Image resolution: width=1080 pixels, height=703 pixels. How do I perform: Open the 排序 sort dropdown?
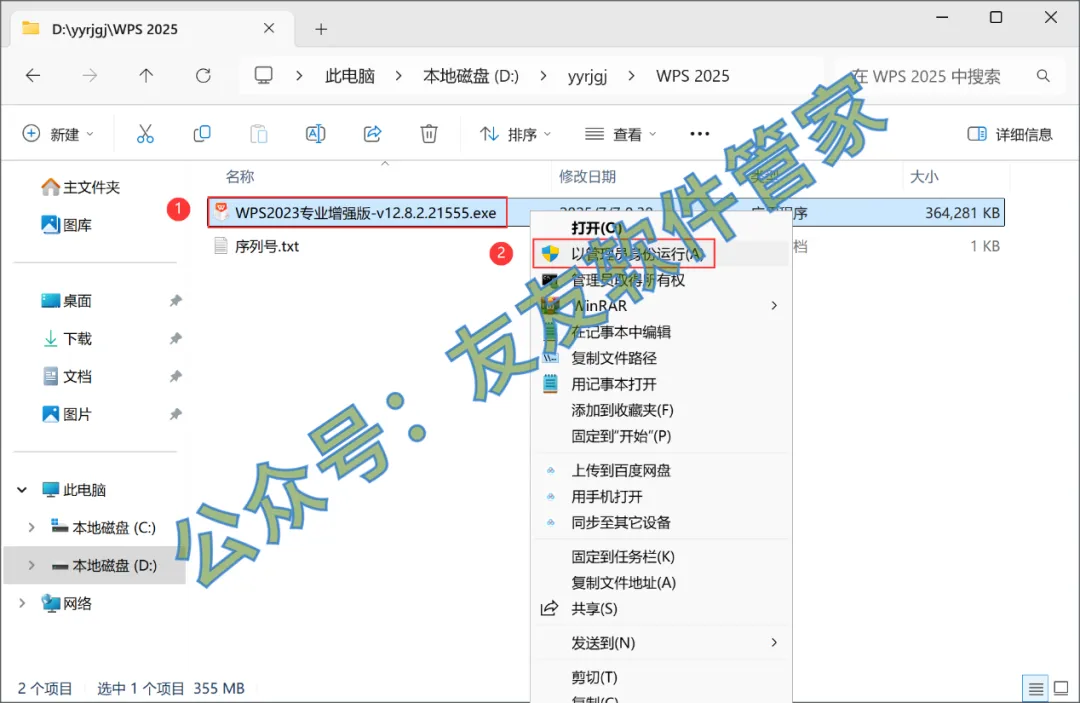pos(515,134)
